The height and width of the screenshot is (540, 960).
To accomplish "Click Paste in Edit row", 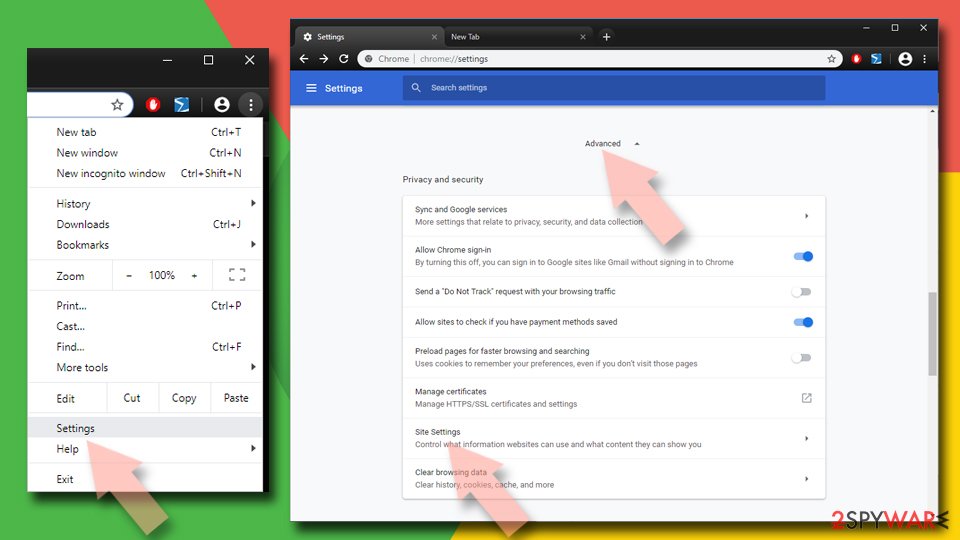I will [x=236, y=398].
